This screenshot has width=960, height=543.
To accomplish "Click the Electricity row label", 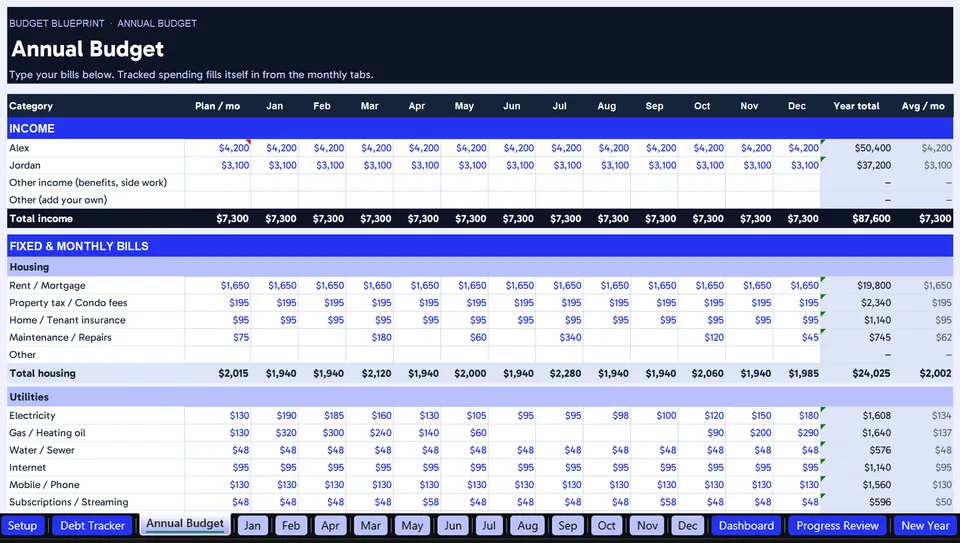I will tap(32, 416).
